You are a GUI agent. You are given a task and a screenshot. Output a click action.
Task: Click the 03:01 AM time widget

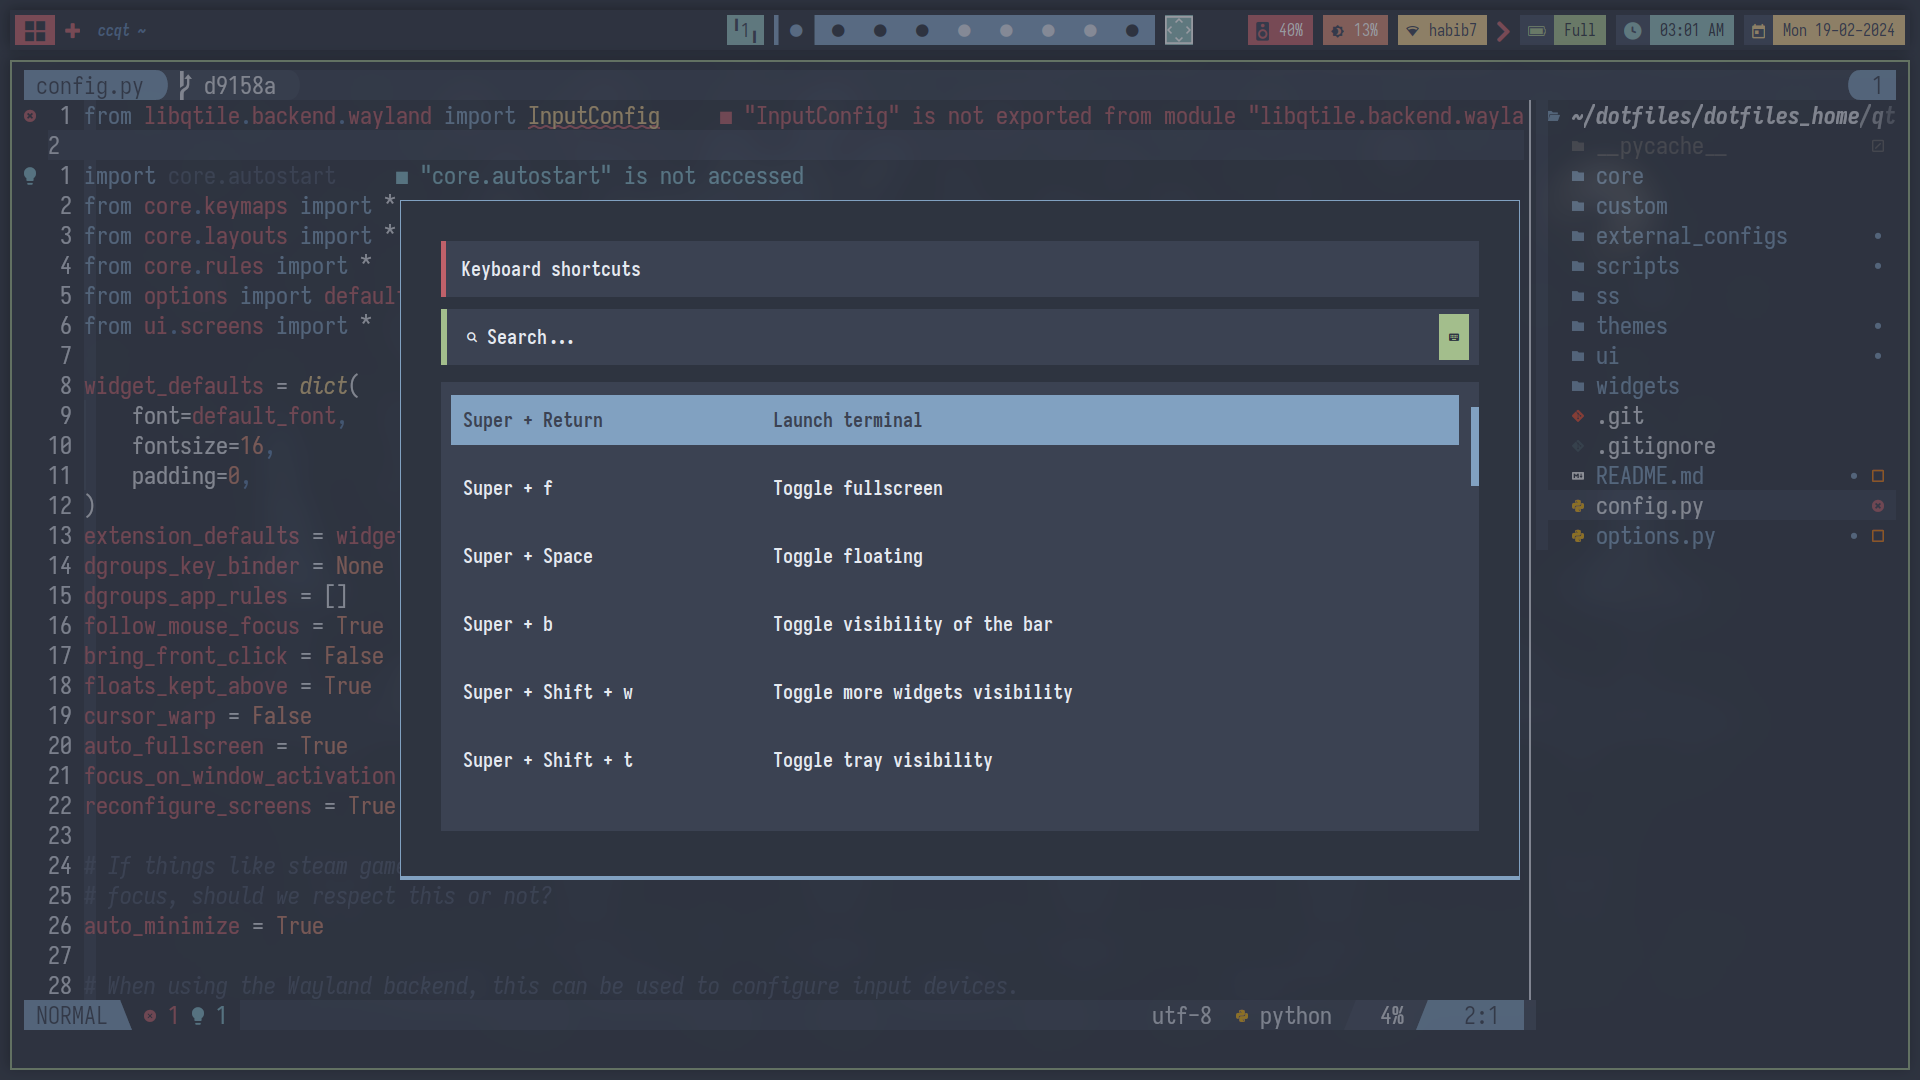pyautogui.click(x=1691, y=30)
